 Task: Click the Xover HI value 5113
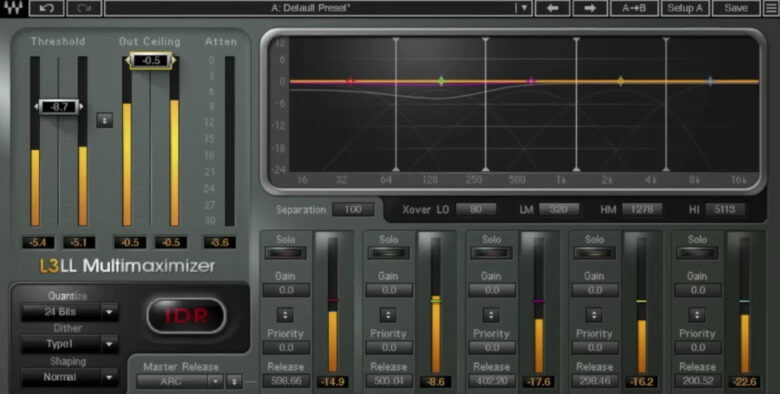725,209
